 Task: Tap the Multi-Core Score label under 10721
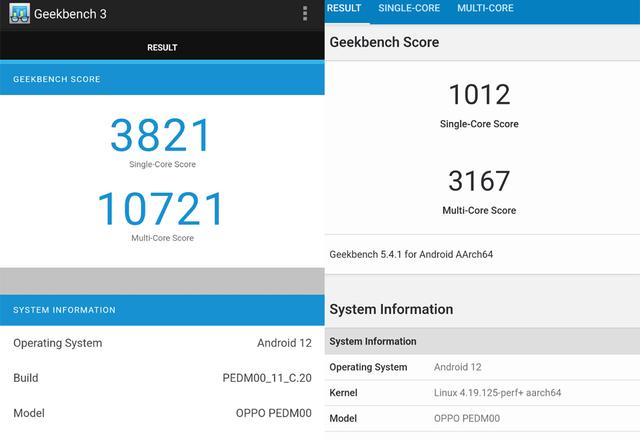point(162,238)
